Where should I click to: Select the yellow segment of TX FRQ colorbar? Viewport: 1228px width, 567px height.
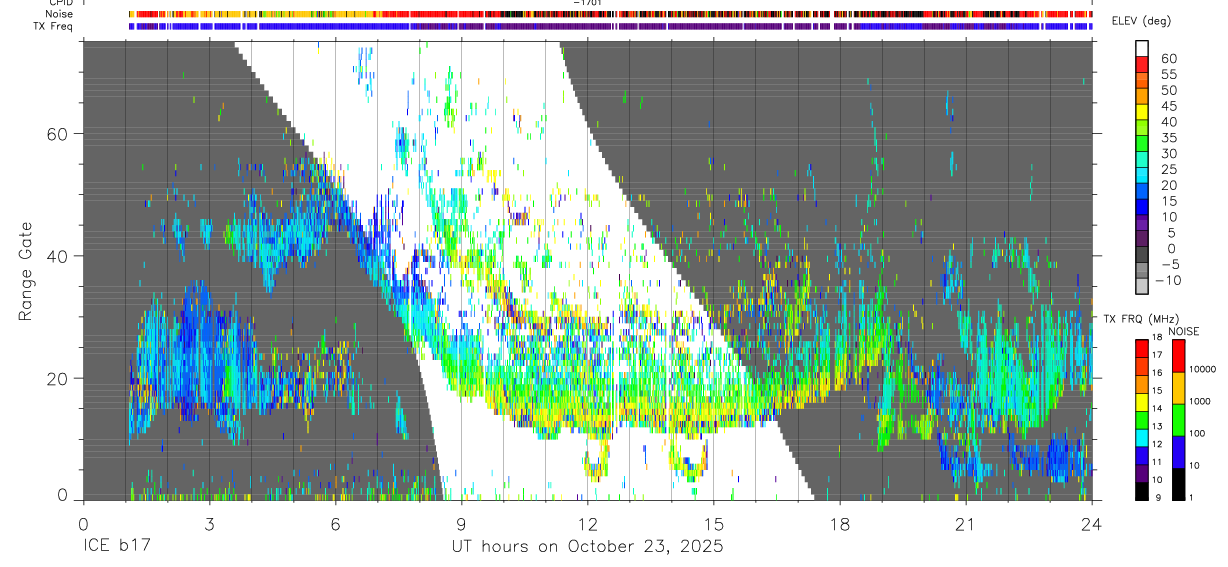(x=1142, y=402)
